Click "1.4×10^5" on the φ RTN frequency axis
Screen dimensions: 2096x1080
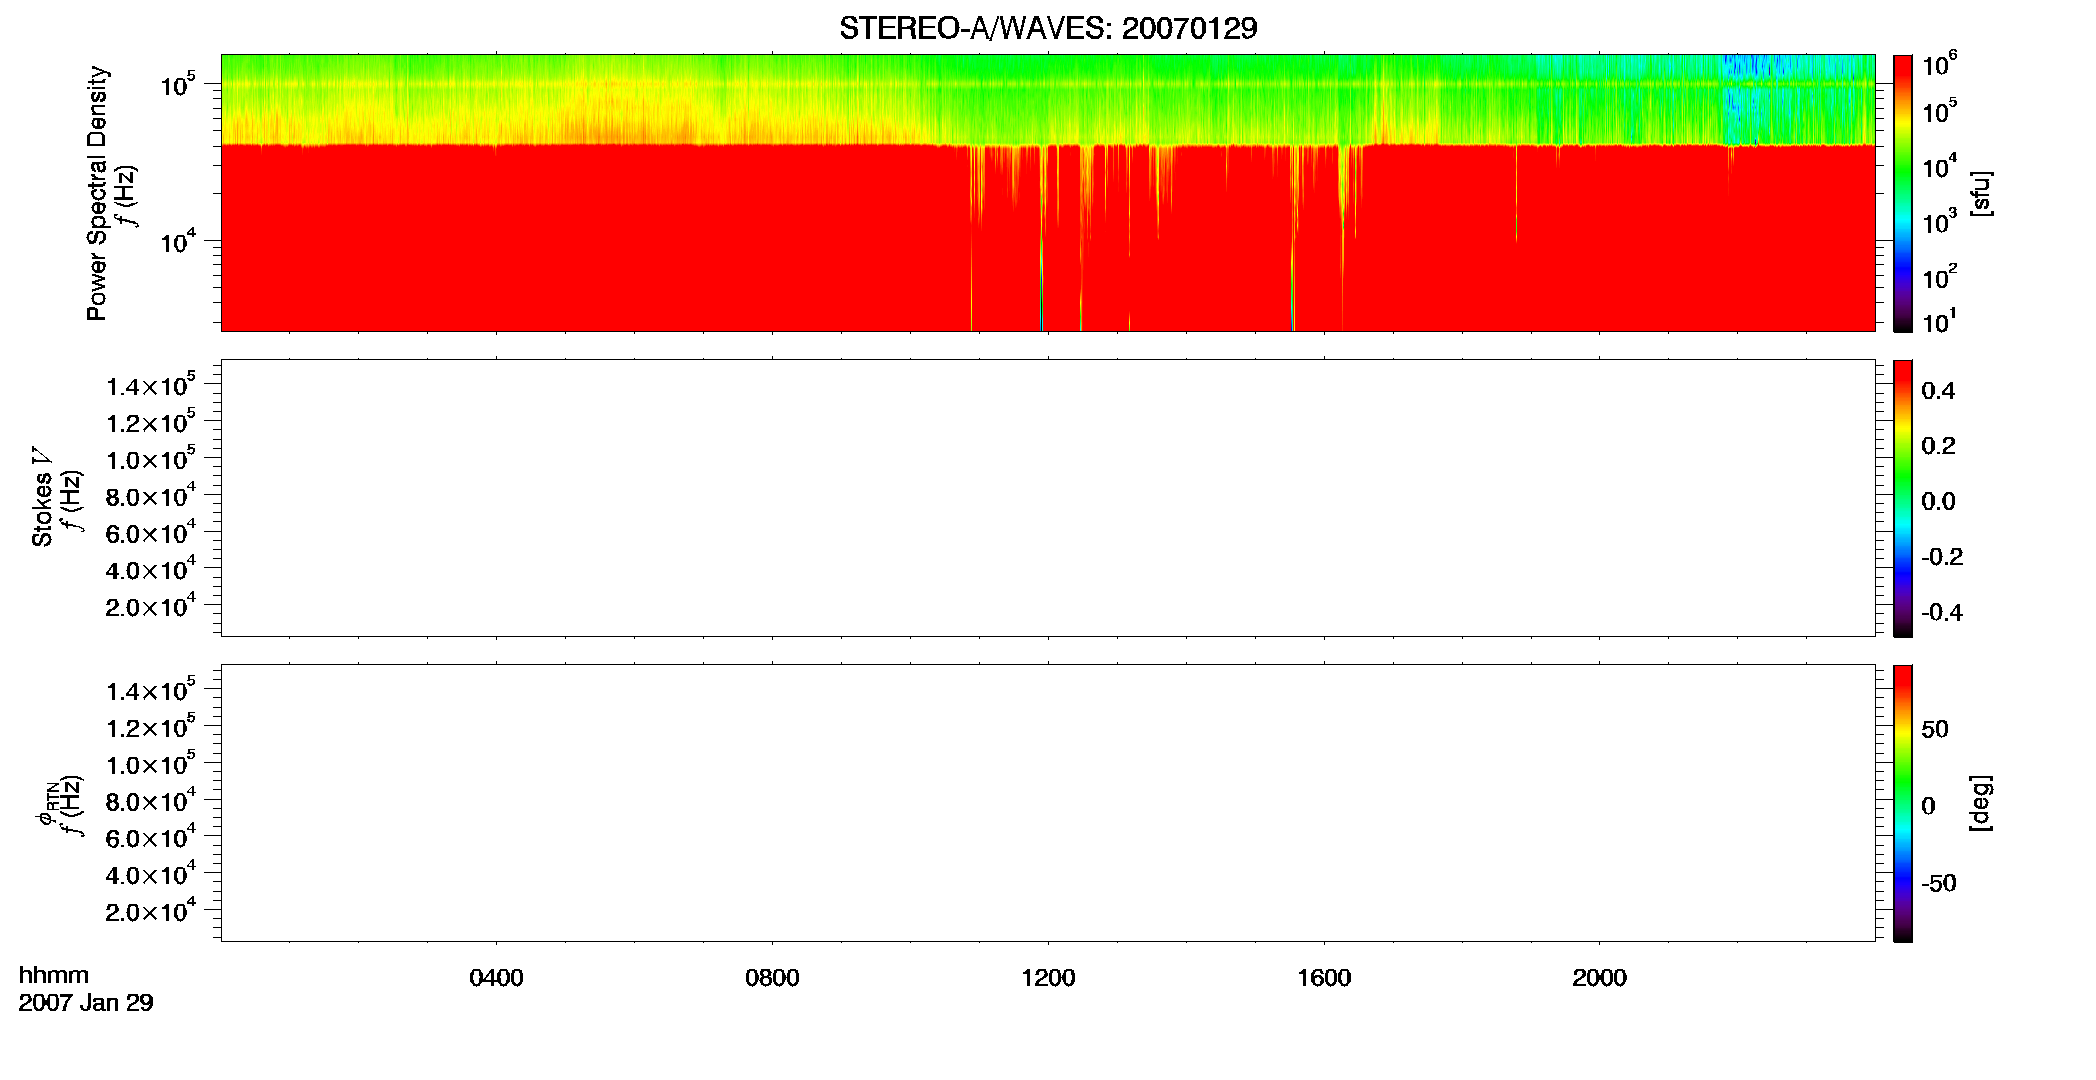click(151, 690)
